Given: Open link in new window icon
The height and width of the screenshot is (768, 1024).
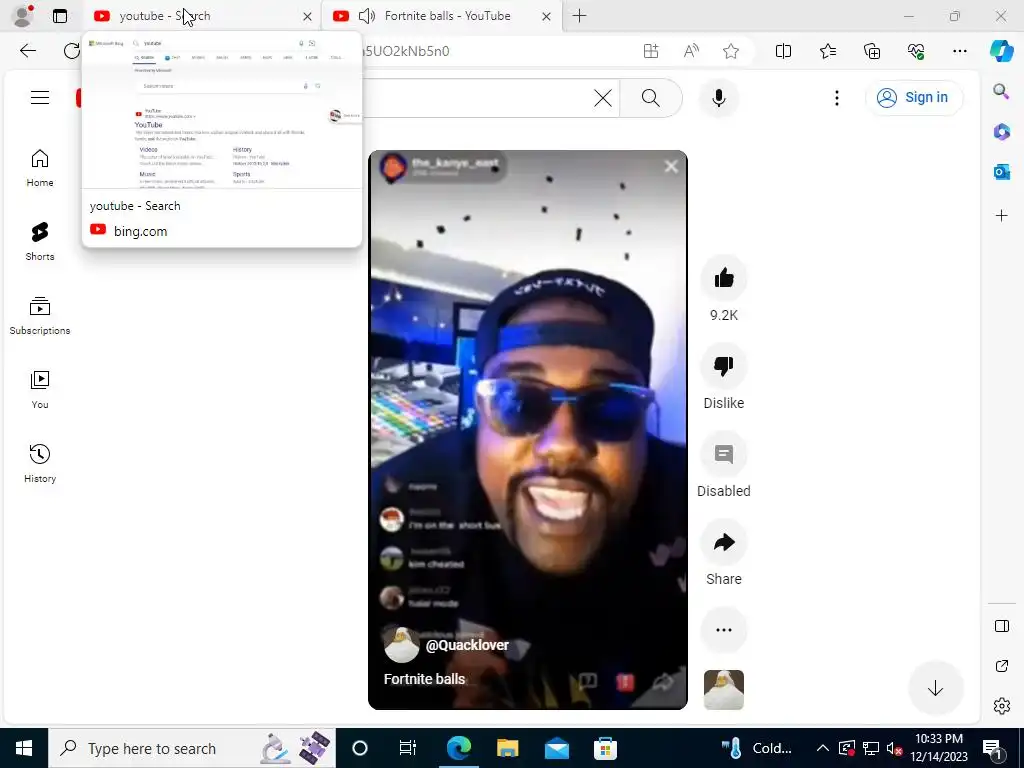Looking at the screenshot, I should tap(1001, 666).
